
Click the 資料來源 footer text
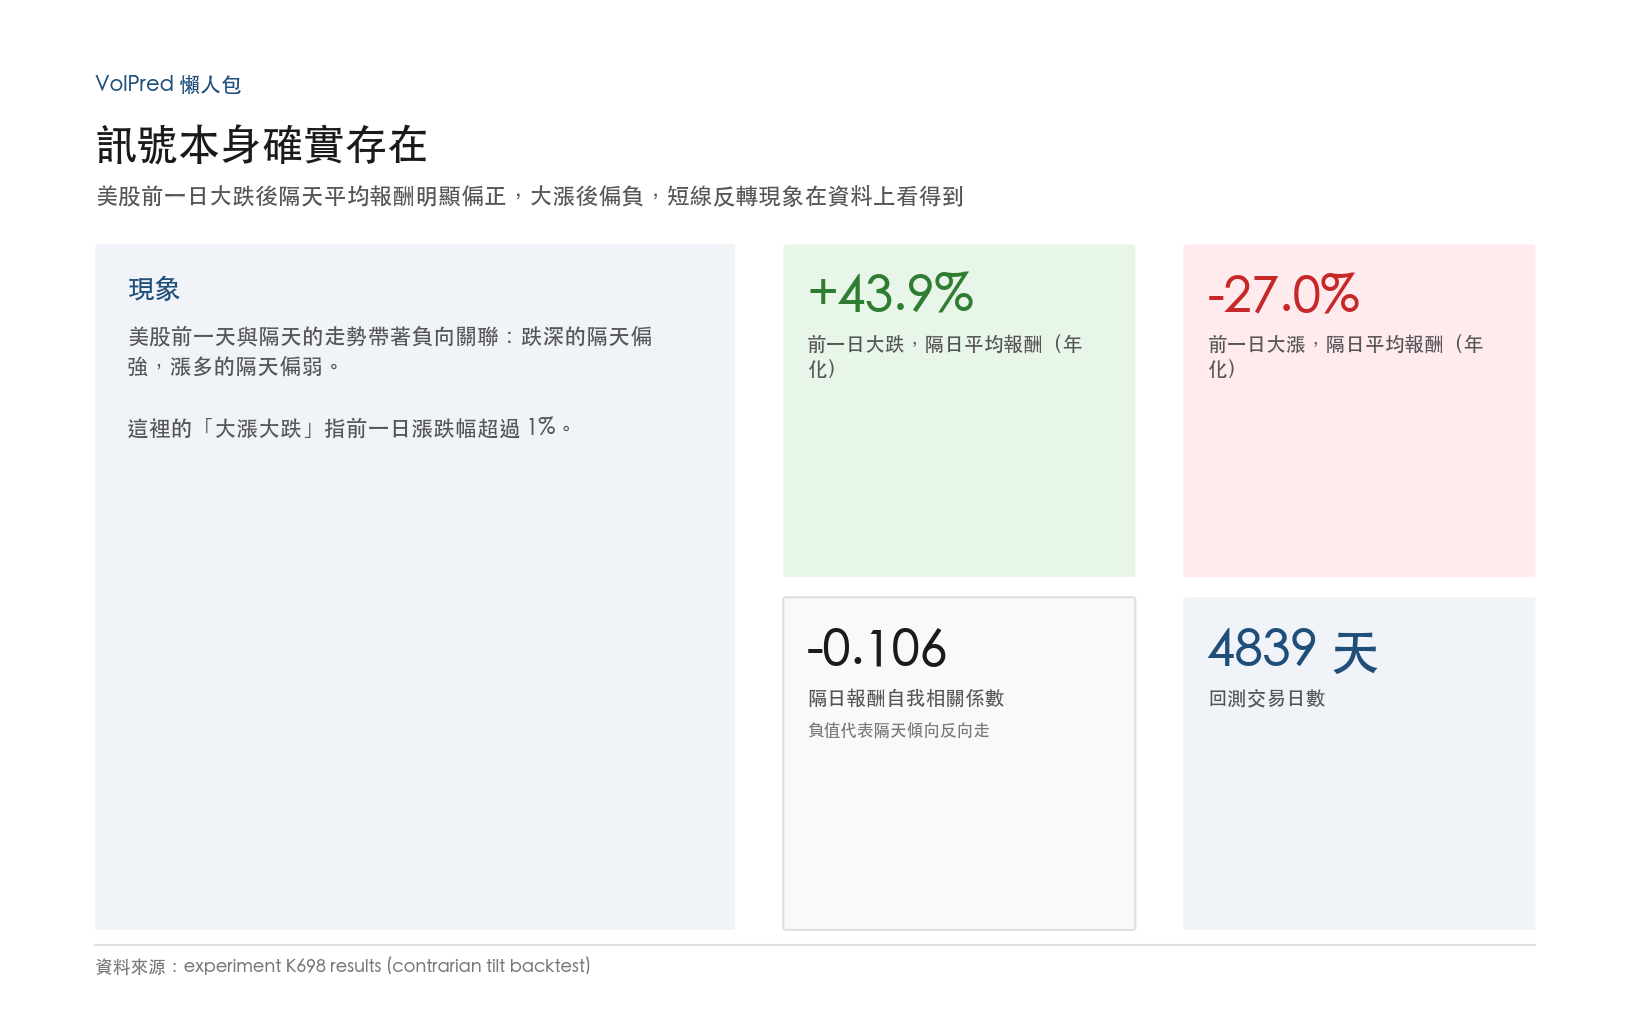[343, 966]
